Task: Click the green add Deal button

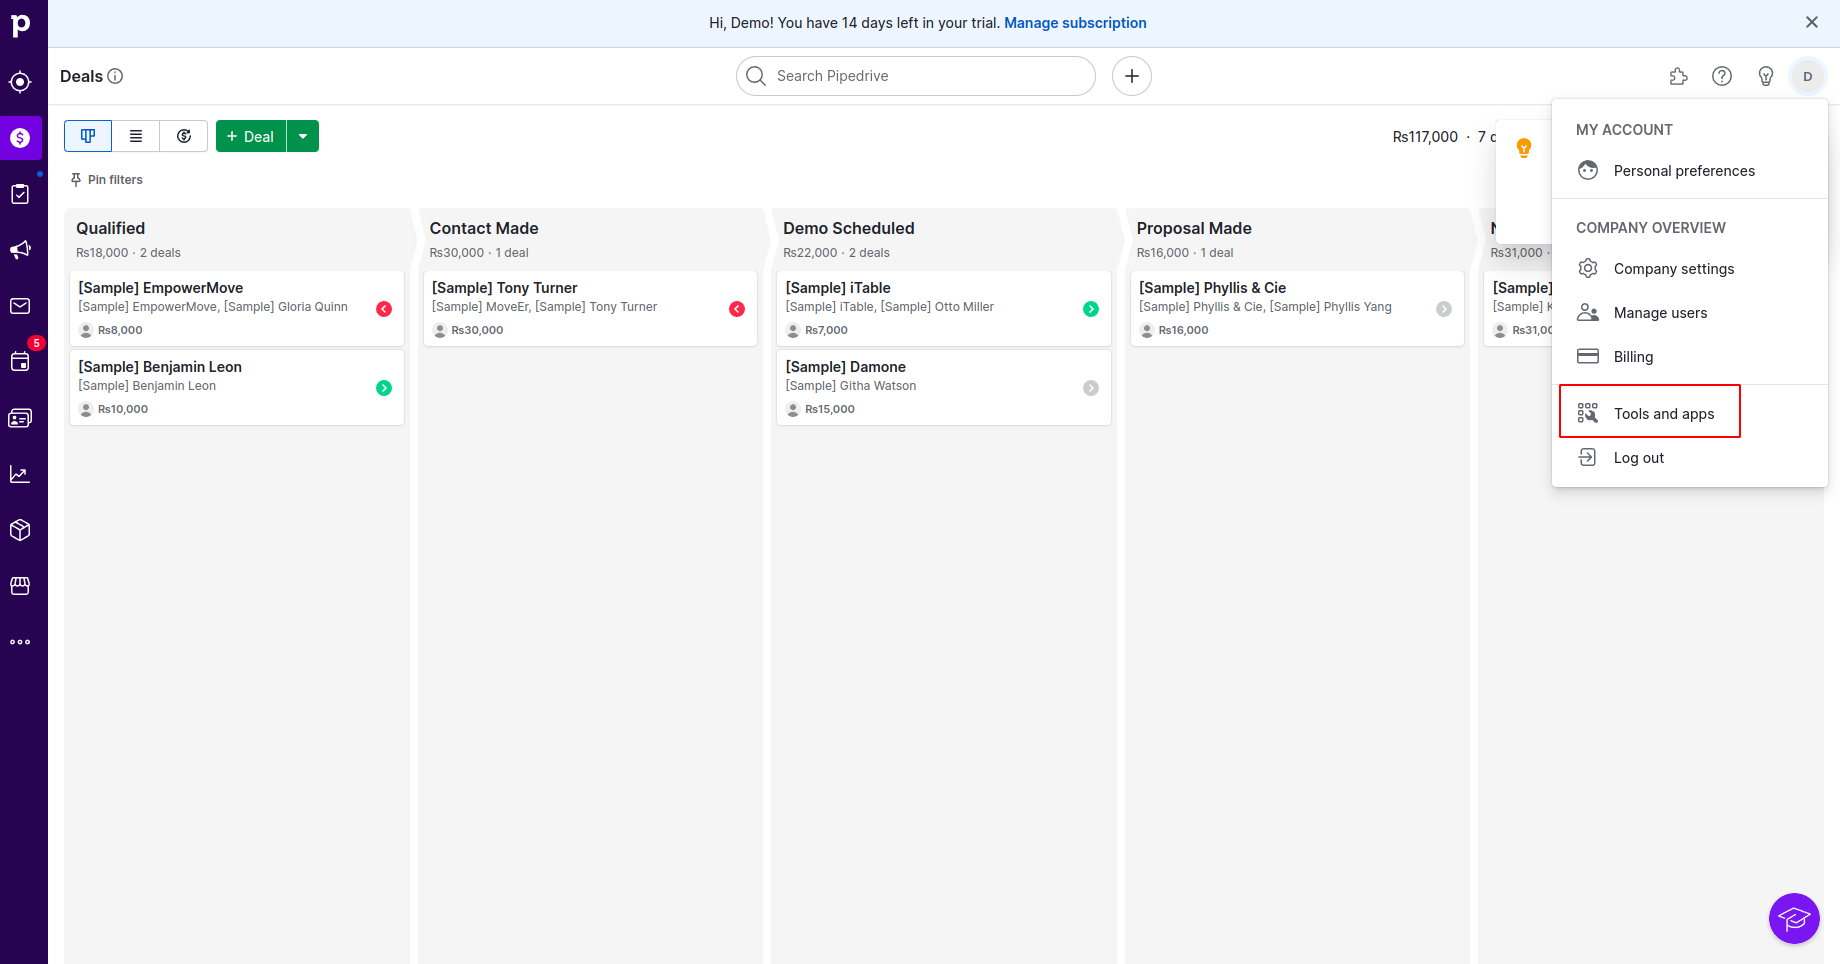Action: (251, 136)
